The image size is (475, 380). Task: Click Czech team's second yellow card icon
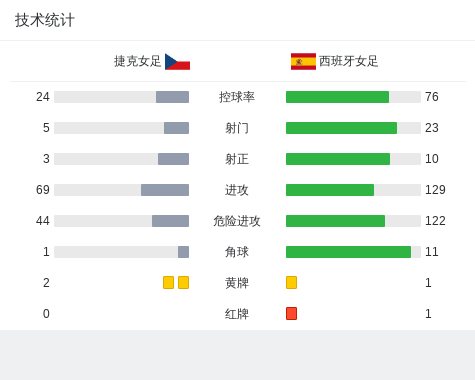(183, 283)
